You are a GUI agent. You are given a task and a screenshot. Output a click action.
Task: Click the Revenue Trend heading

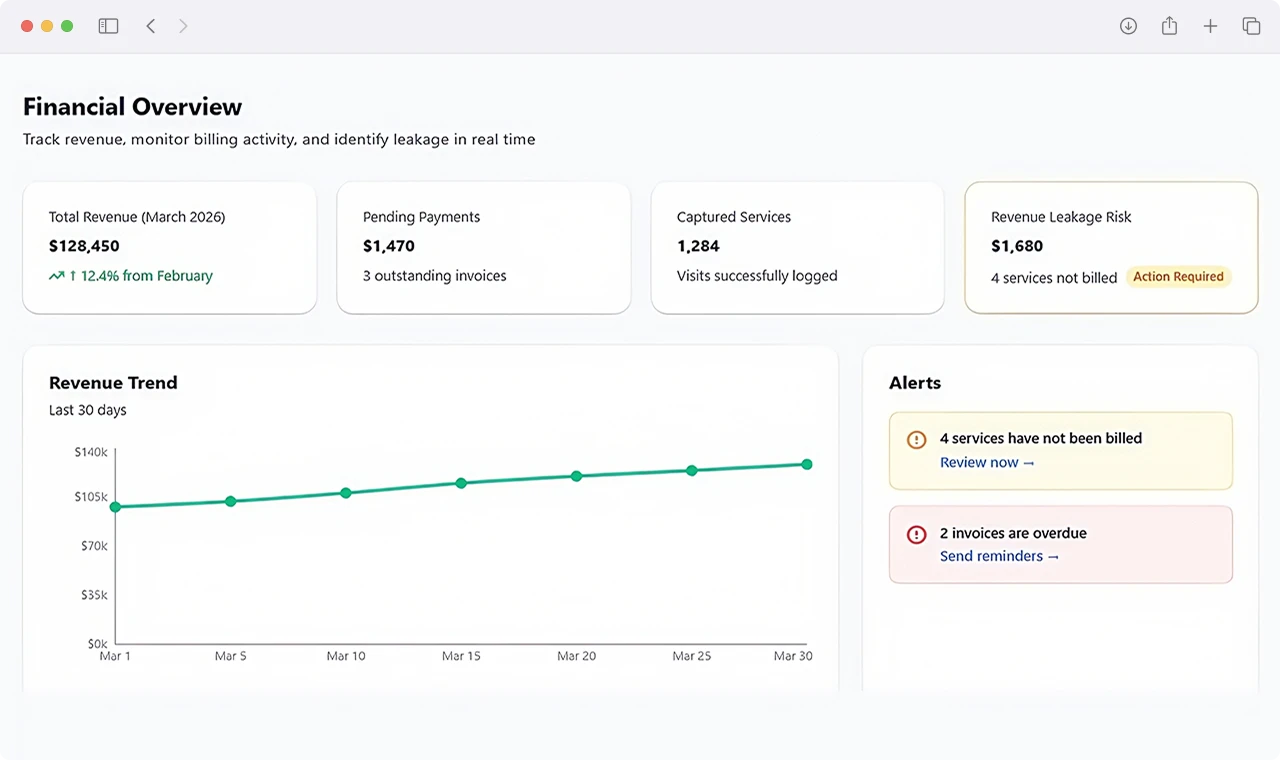click(113, 383)
